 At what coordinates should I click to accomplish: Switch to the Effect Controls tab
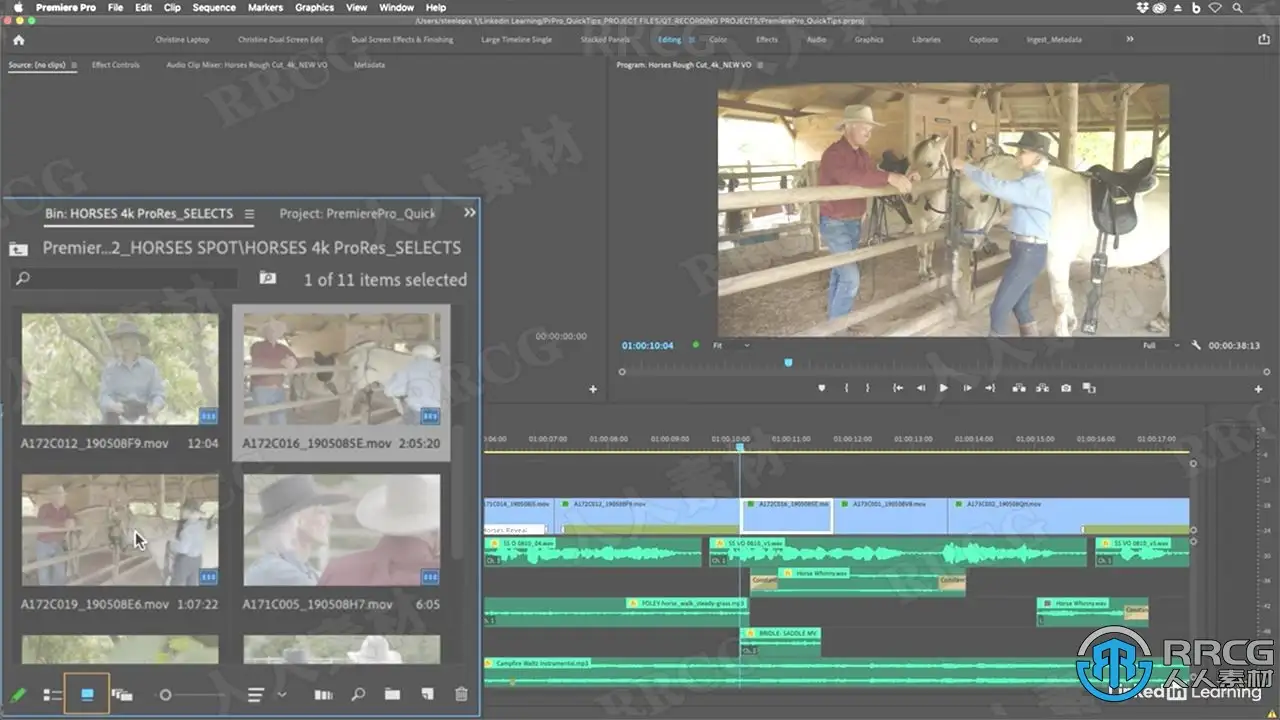coord(116,65)
